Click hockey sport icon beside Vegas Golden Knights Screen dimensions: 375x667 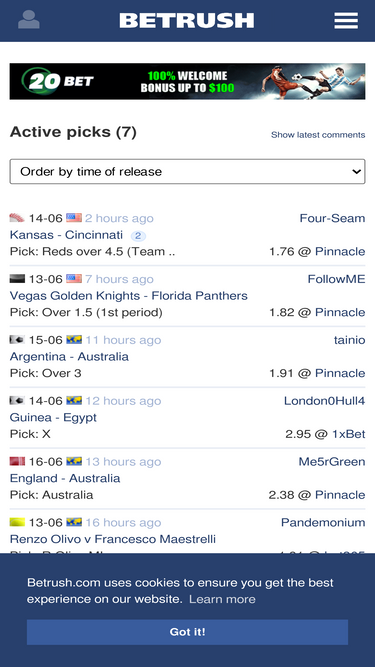click(x=17, y=279)
